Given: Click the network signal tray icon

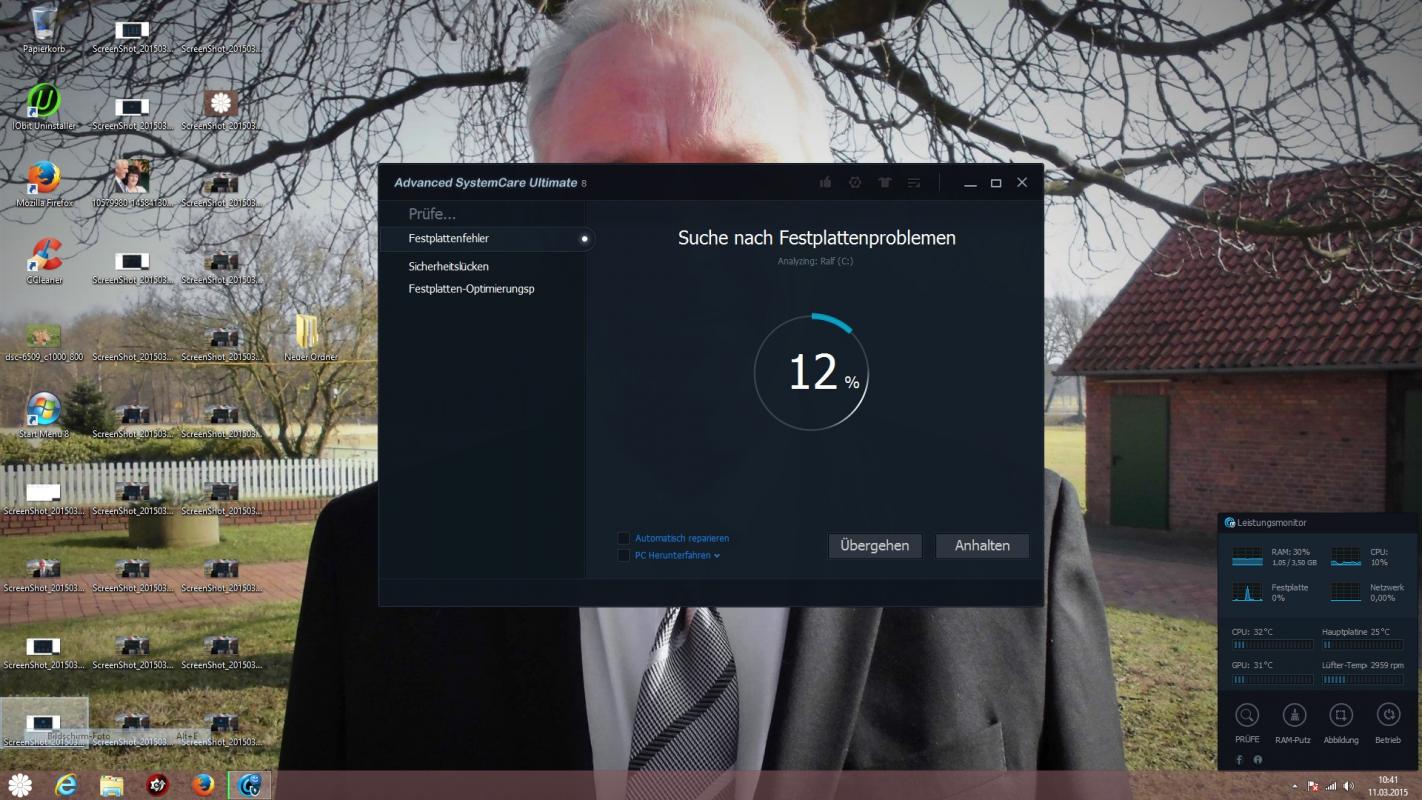Looking at the screenshot, I should pos(1331,786).
